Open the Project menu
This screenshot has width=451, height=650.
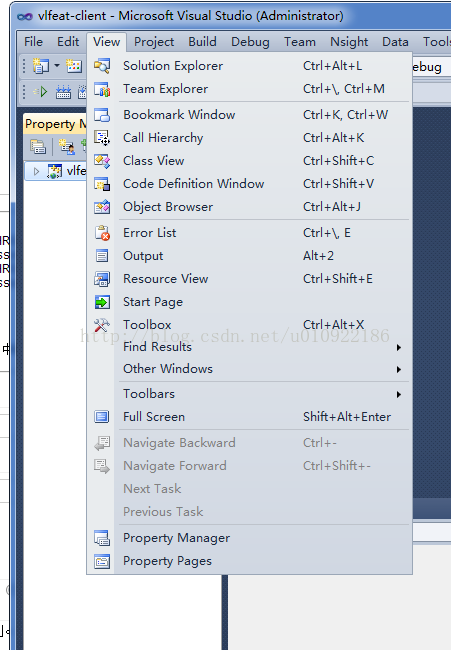(154, 42)
